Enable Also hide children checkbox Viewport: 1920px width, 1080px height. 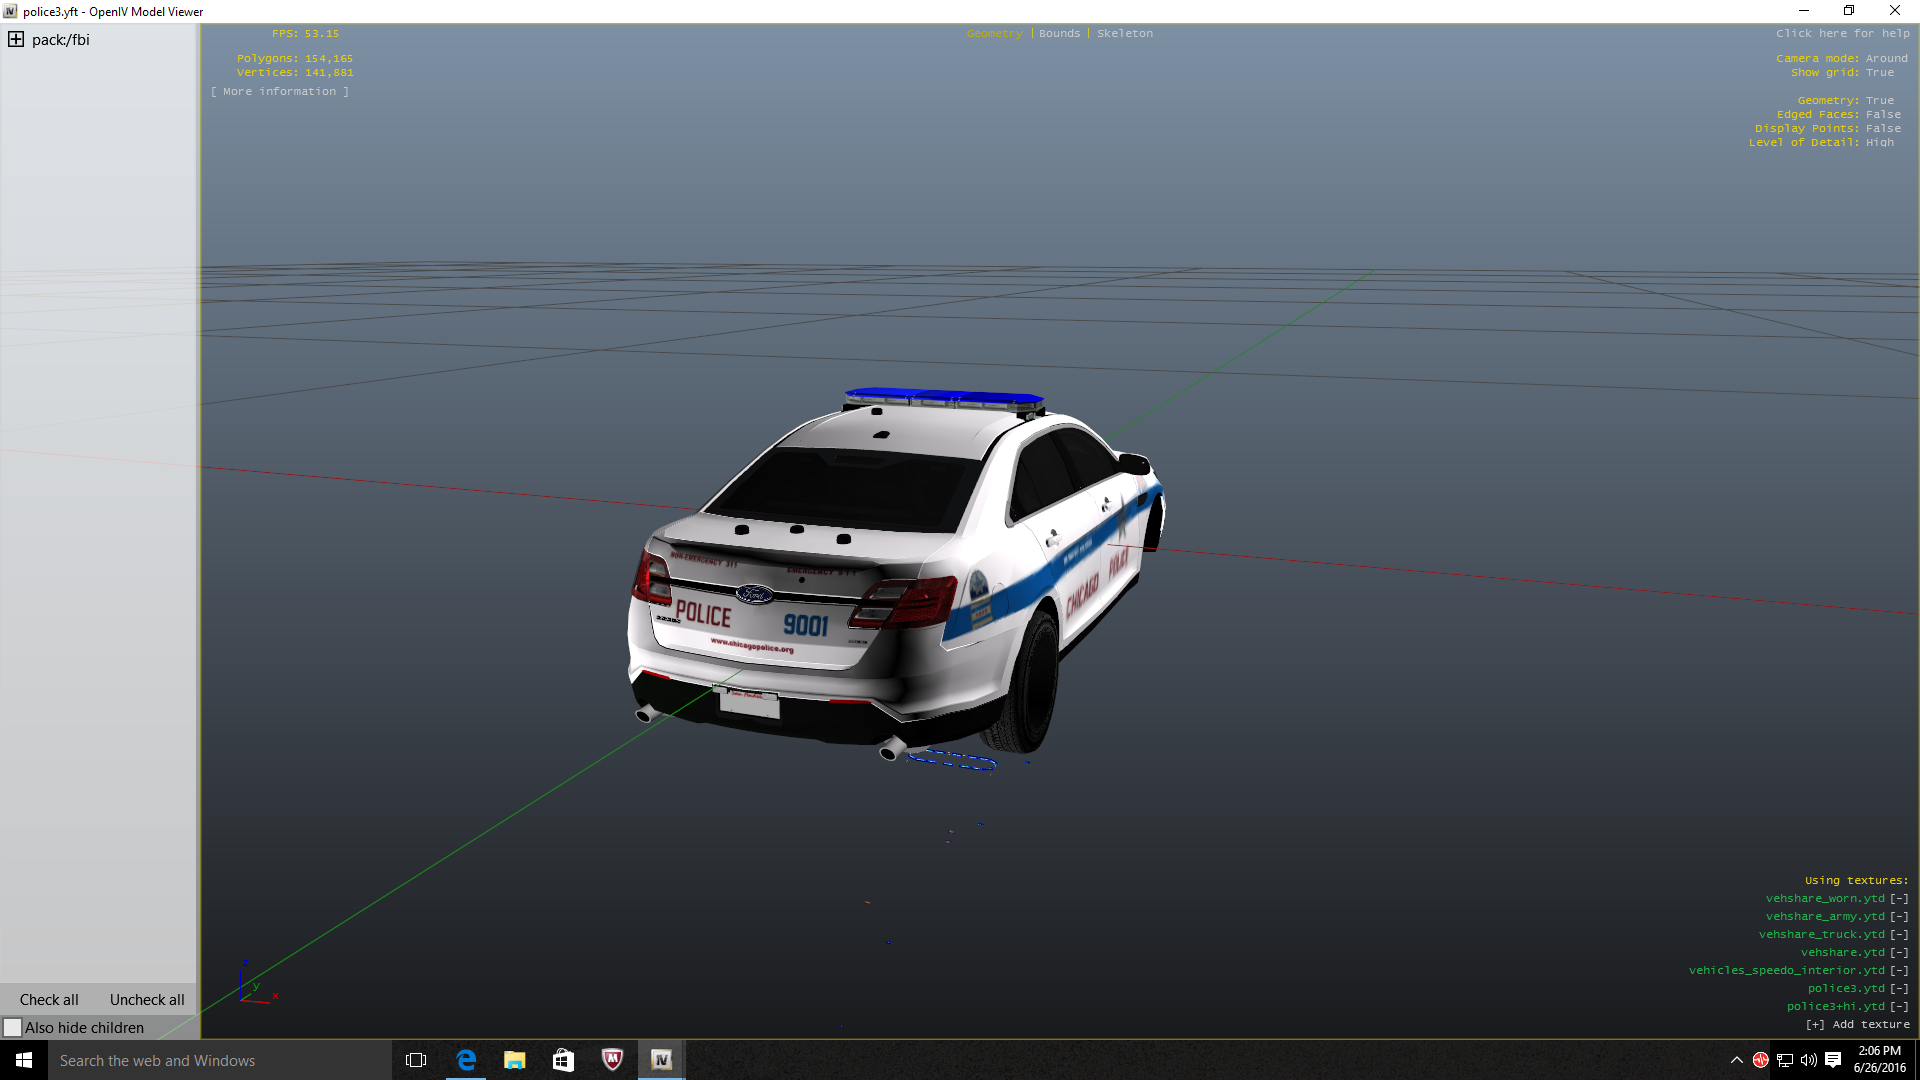pyautogui.click(x=13, y=1027)
